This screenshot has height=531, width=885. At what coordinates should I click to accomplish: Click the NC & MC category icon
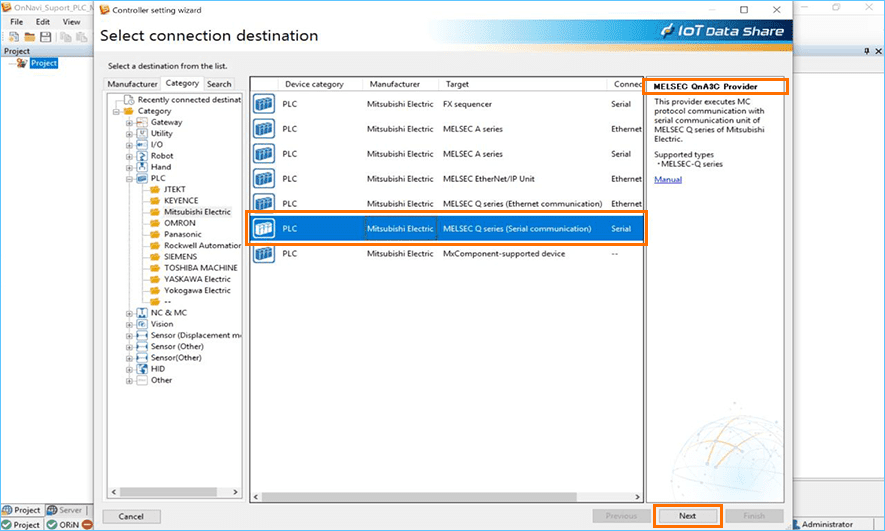pos(142,313)
